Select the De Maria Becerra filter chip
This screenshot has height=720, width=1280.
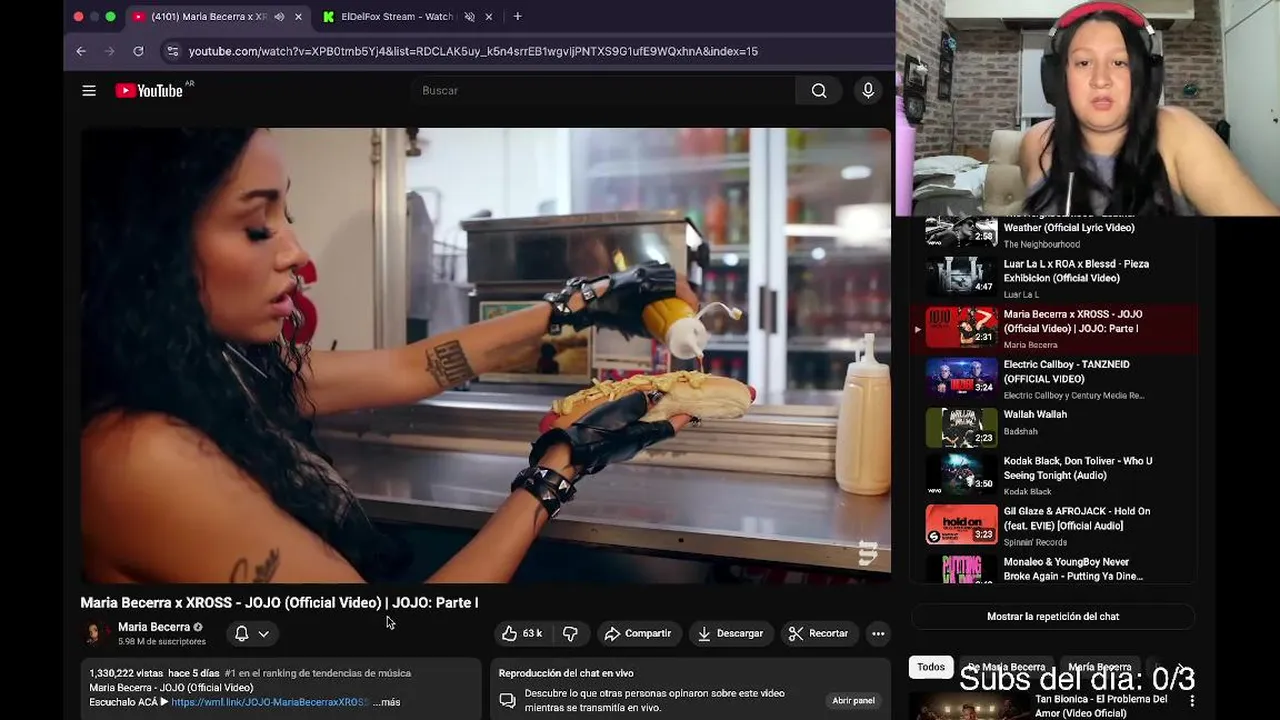pyautogui.click(x=1006, y=667)
